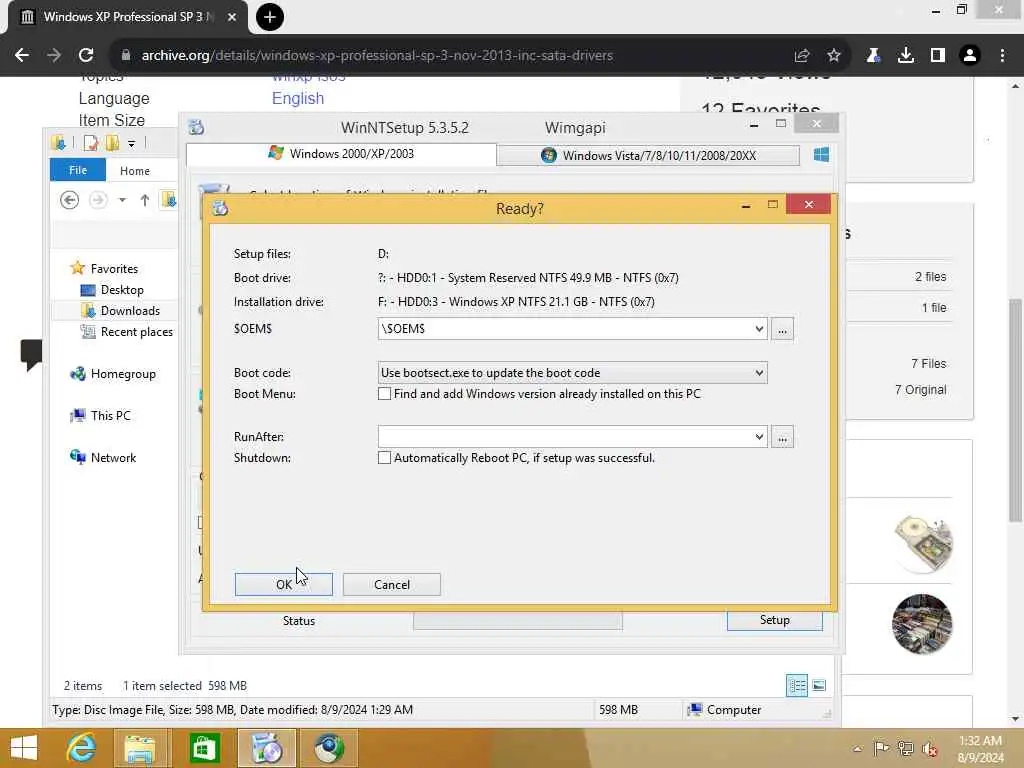The width and height of the screenshot is (1024, 768).
Task: Open browser labs flask icon
Action: (x=873, y=56)
